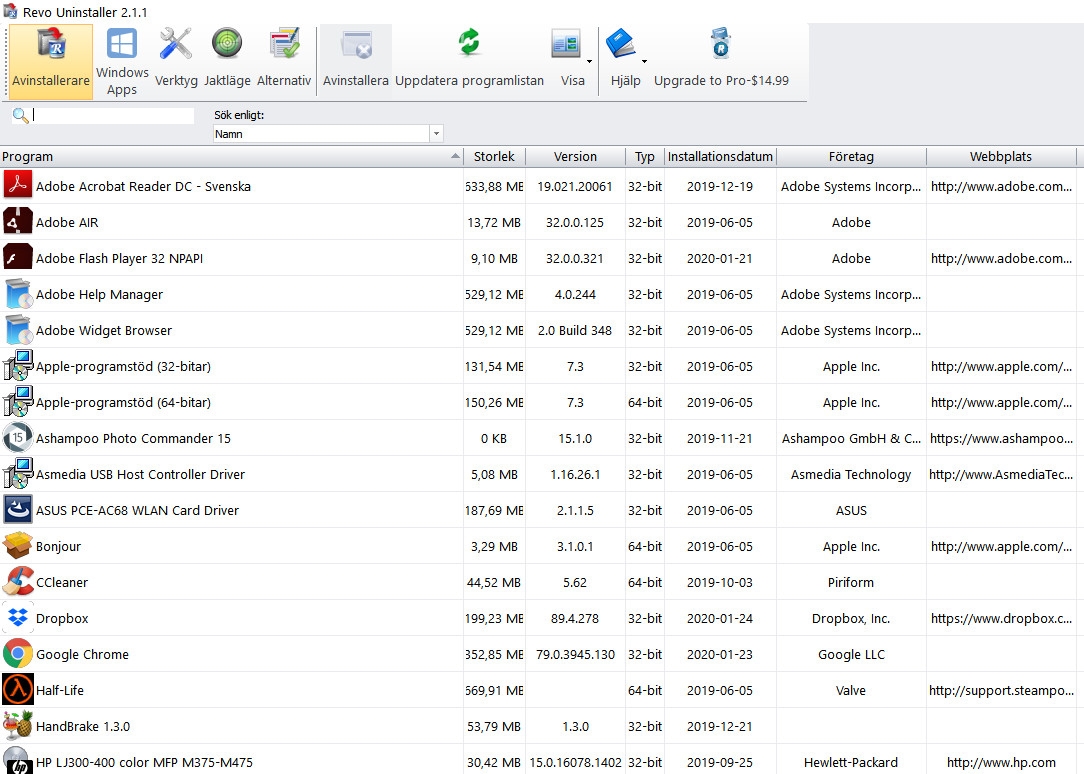Select the Avinstallerare toolbar icon
The width and height of the screenshot is (1084, 774).
[x=51, y=61]
